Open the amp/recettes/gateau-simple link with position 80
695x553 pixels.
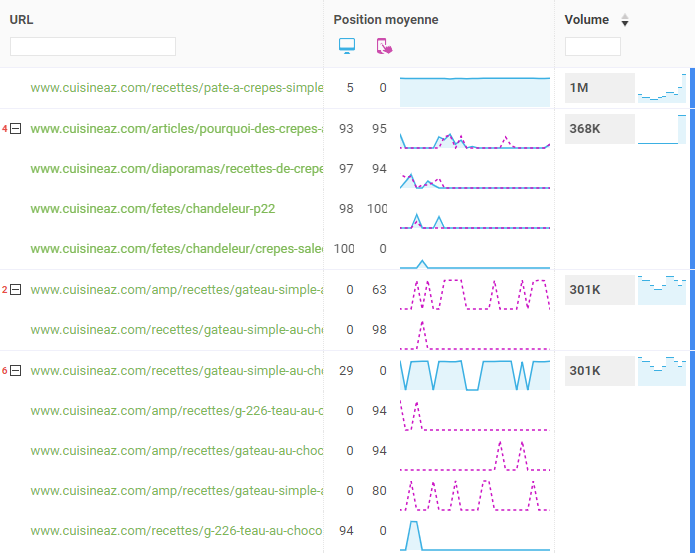[177, 491]
